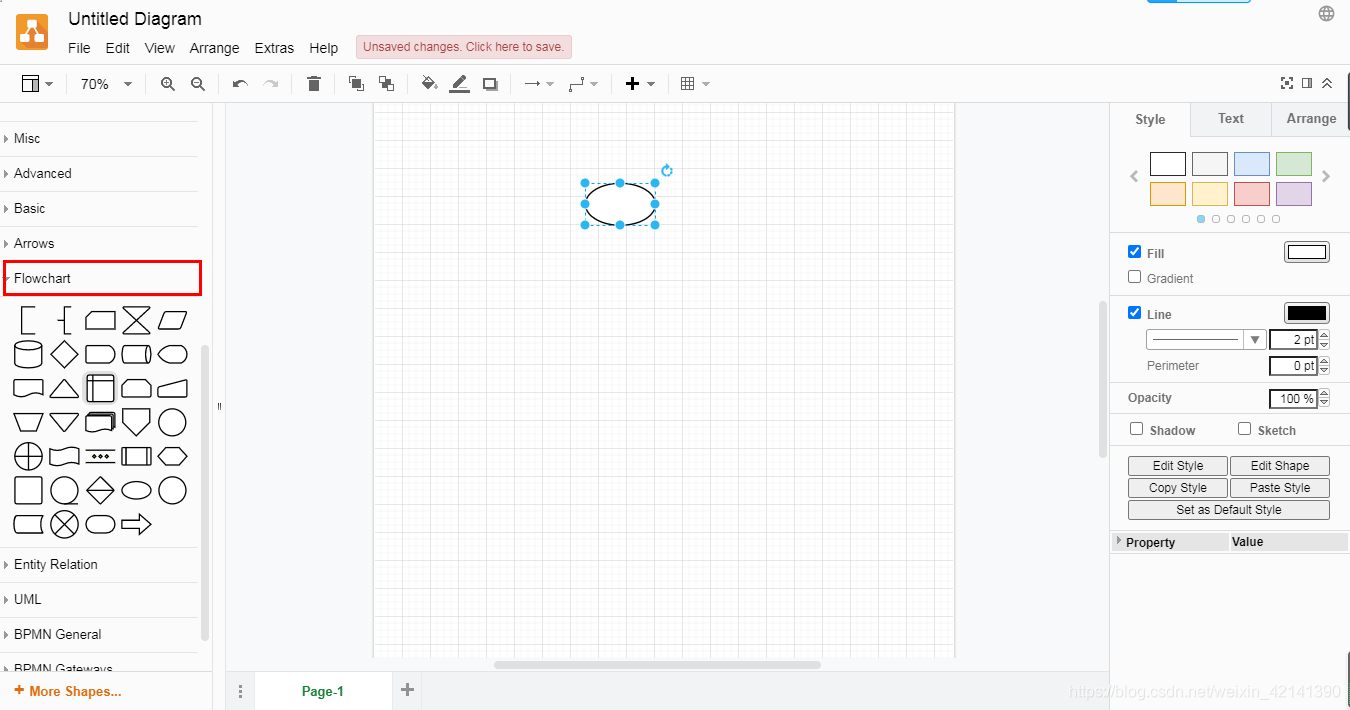Click the draw.io app logo
Image resolution: width=1350 pixels, height=710 pixels.
coord(32,32)
